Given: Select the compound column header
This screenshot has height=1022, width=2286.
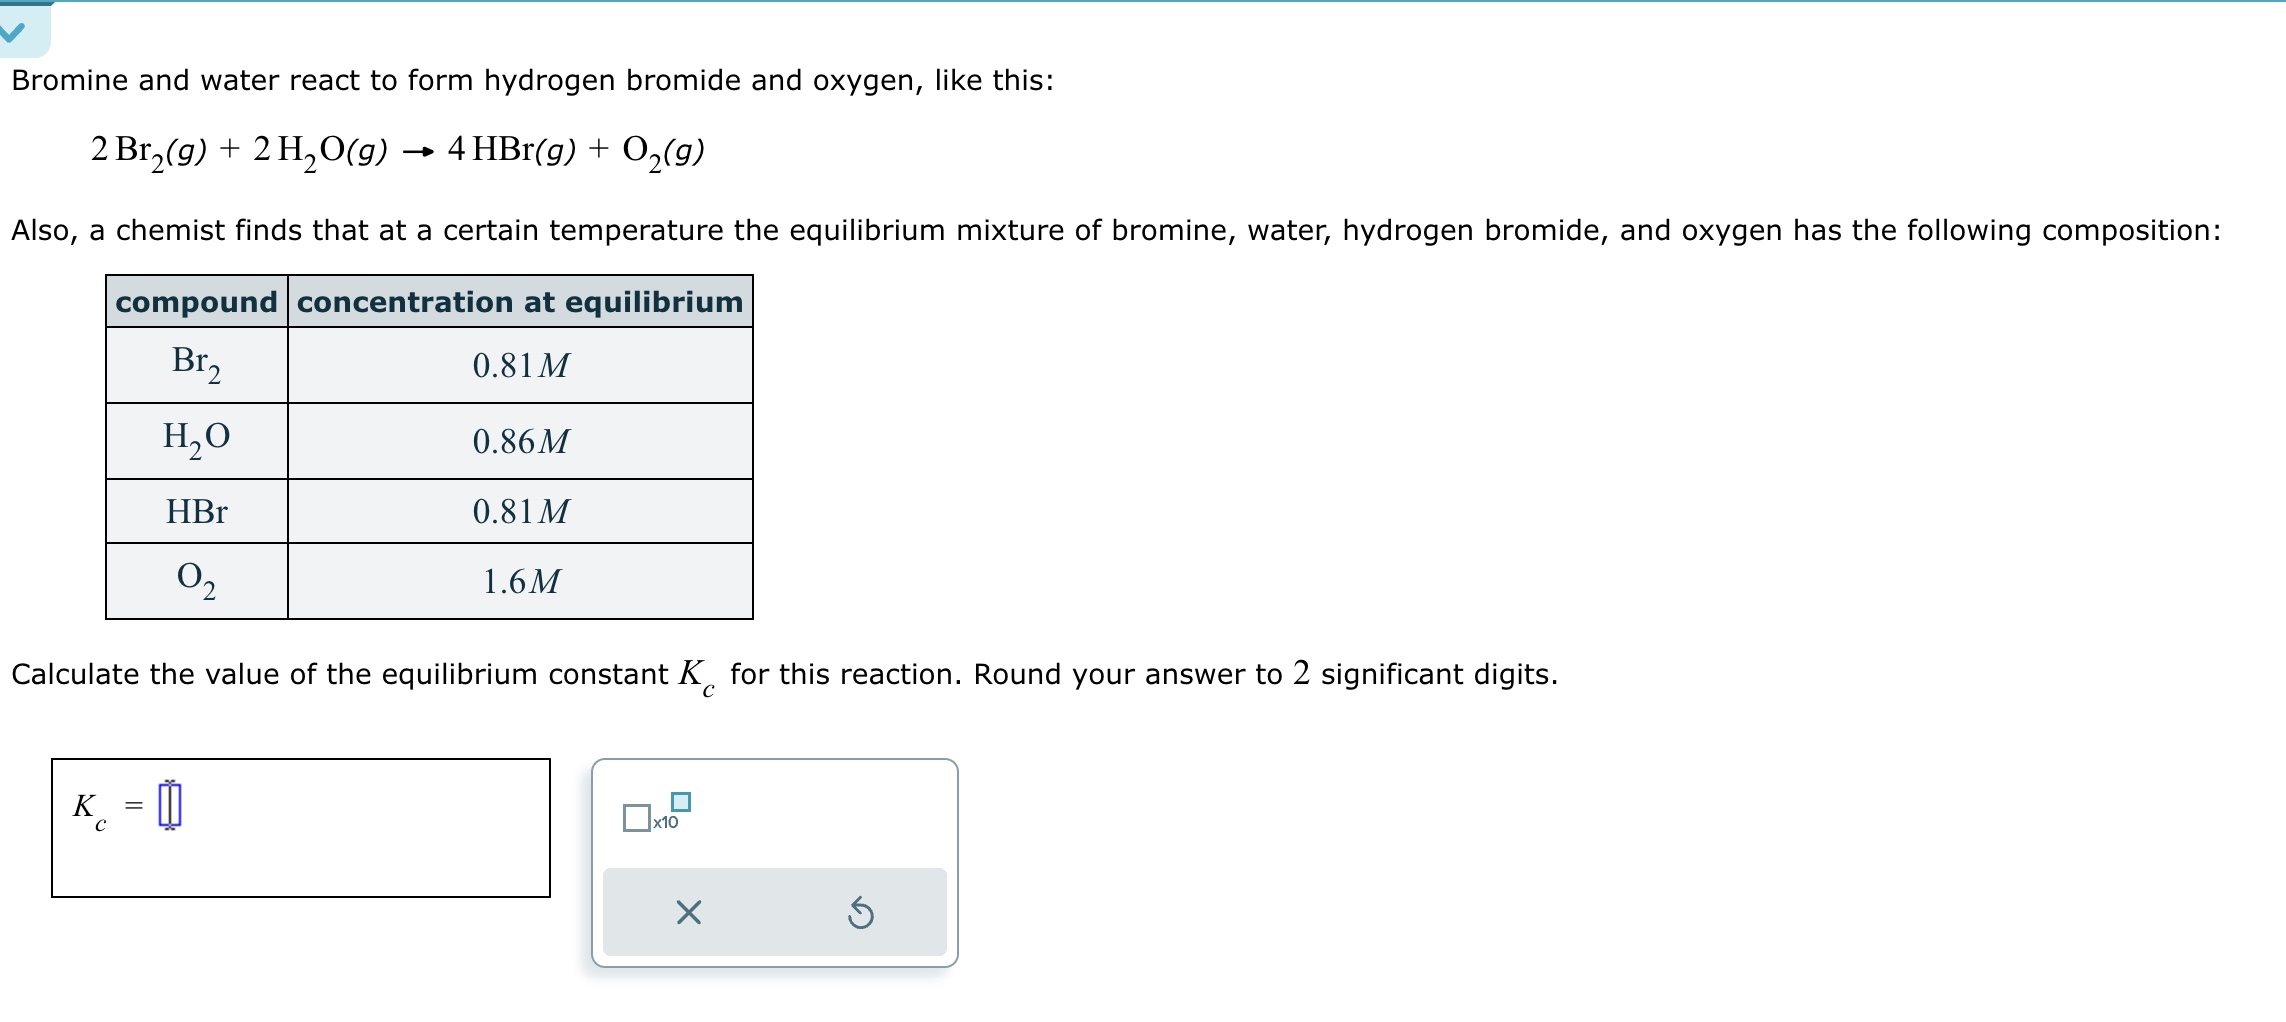Looking at the screenshot, I should [x=196, y=302].
